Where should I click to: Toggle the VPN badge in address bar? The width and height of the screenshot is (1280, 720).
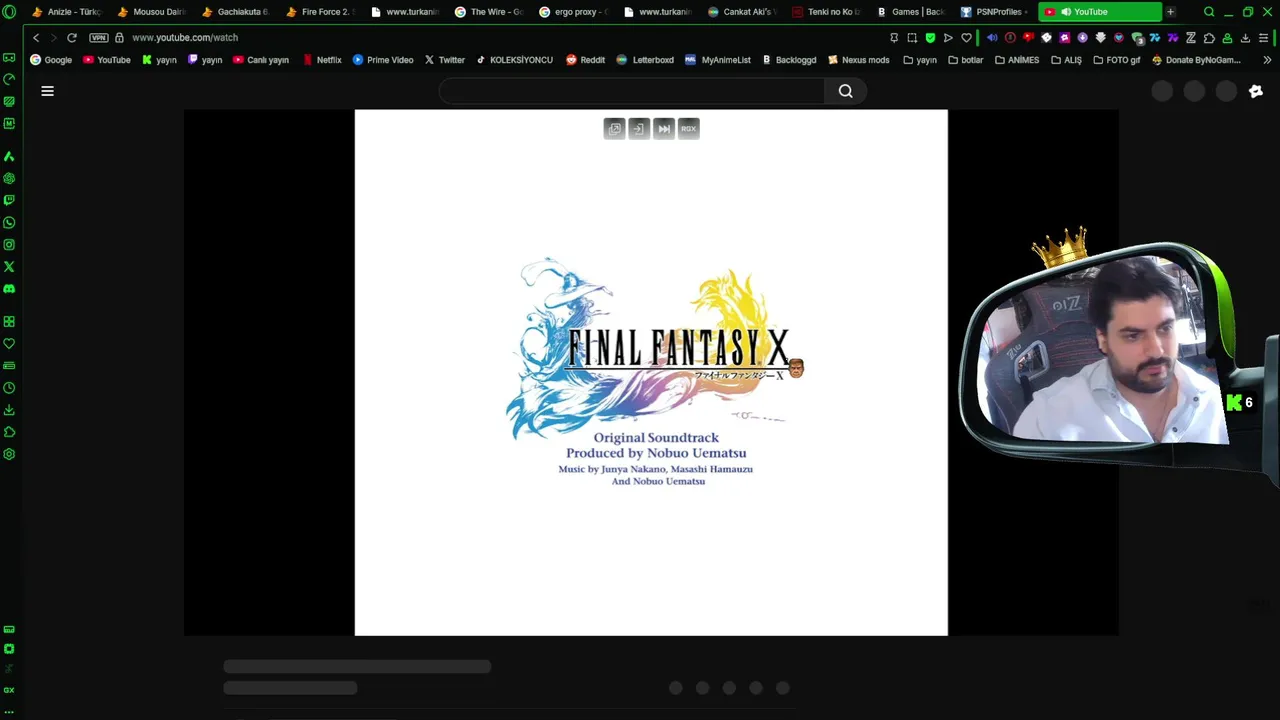[98, 37]
